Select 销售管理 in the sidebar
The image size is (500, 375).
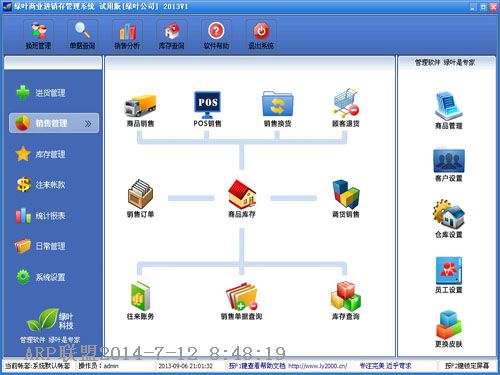click(x=54, y=123)
